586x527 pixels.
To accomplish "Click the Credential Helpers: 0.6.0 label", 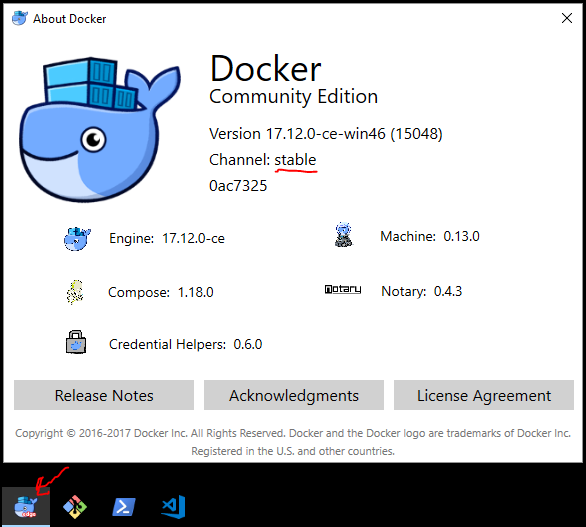I will tap(185, 344).
